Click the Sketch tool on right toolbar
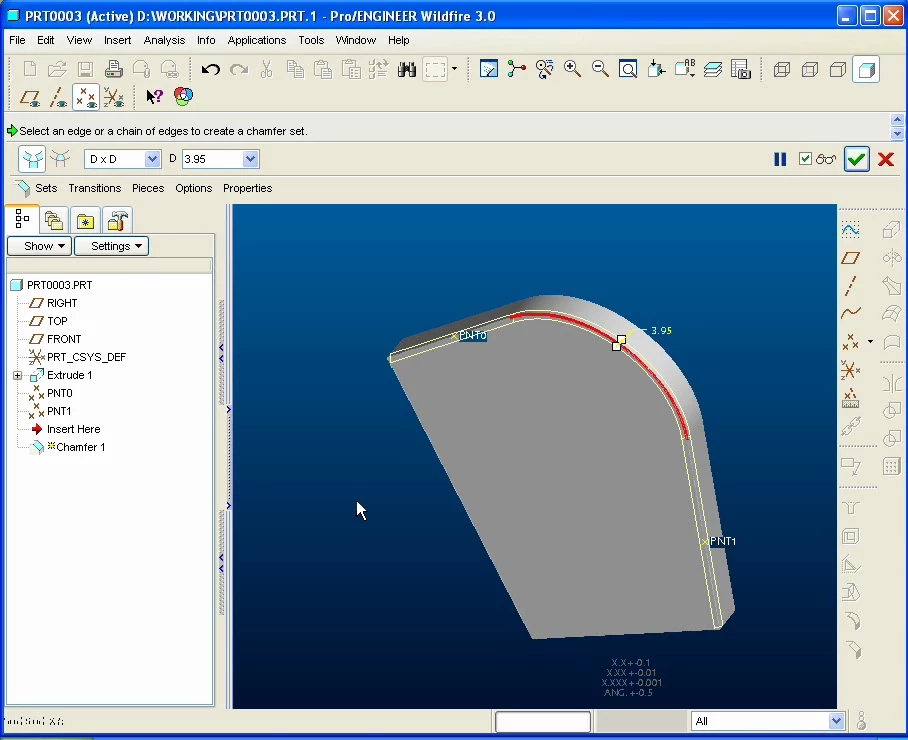Viewport: 908px width, 740px height. pos(851,230)
